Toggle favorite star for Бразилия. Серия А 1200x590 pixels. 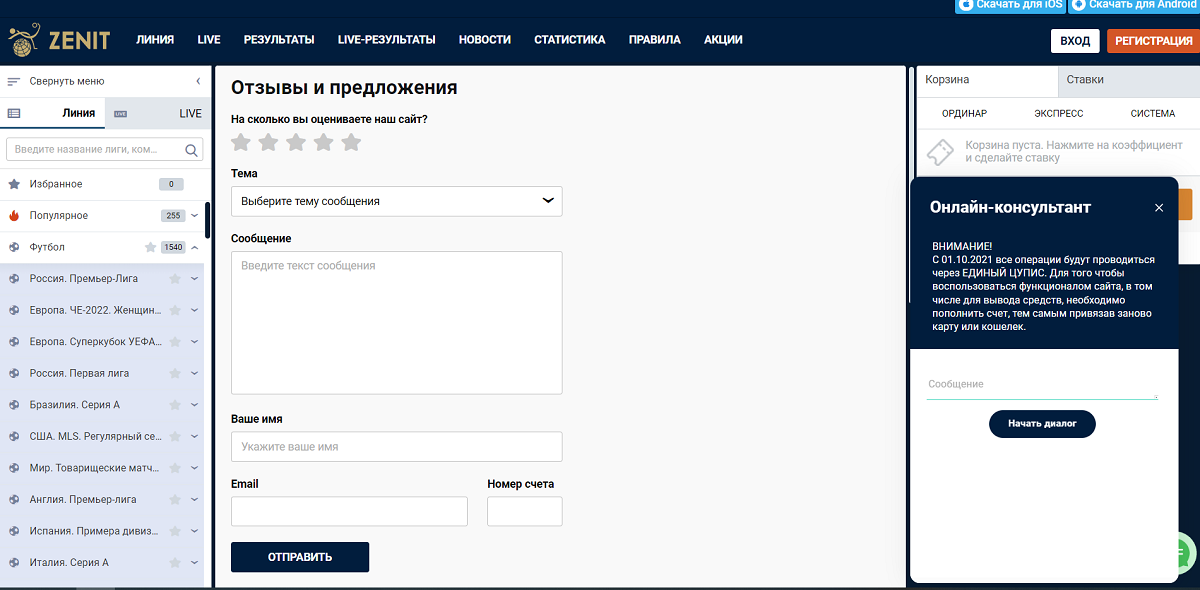click(x=175, y=405)
